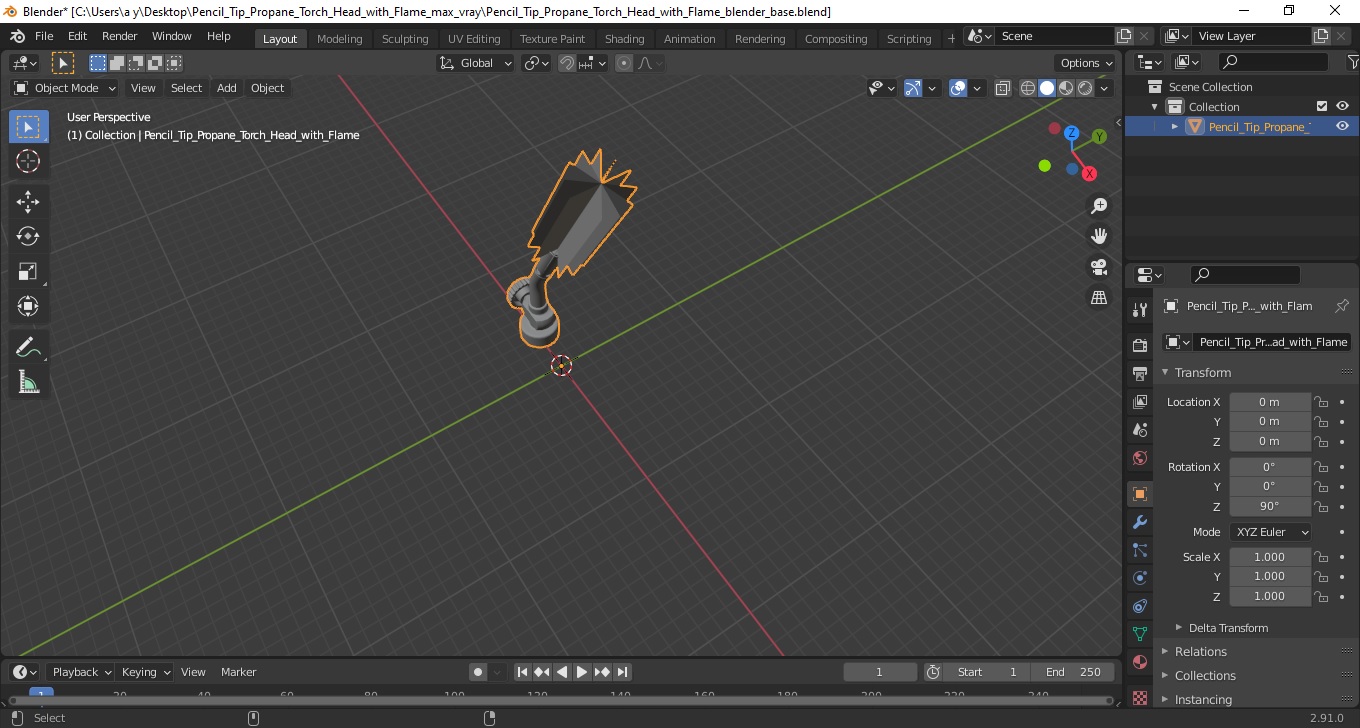Image resolution: width=1360 pixels, height=728 pixels.
Task: Open the Modifier properties wrench tab
Action: click(x=1139, y=522)
